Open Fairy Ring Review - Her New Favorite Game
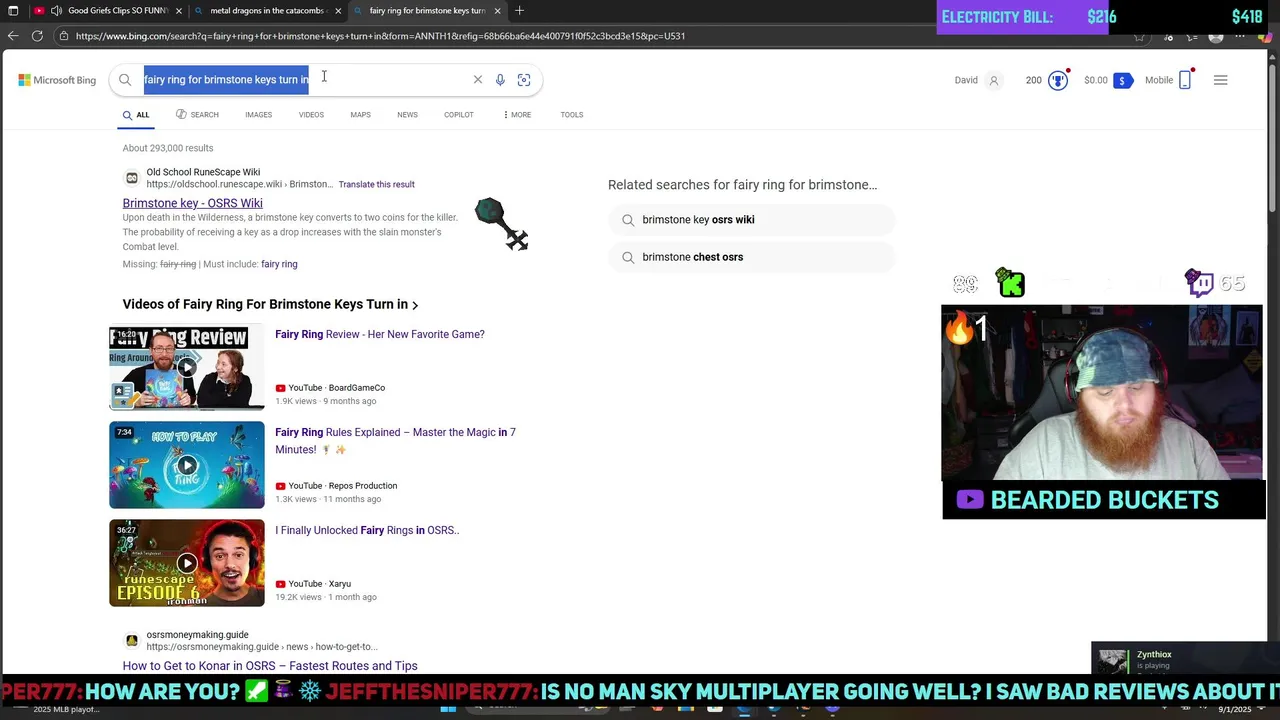This screenshot has height=720, width=1280. click(x=380, y=334)
